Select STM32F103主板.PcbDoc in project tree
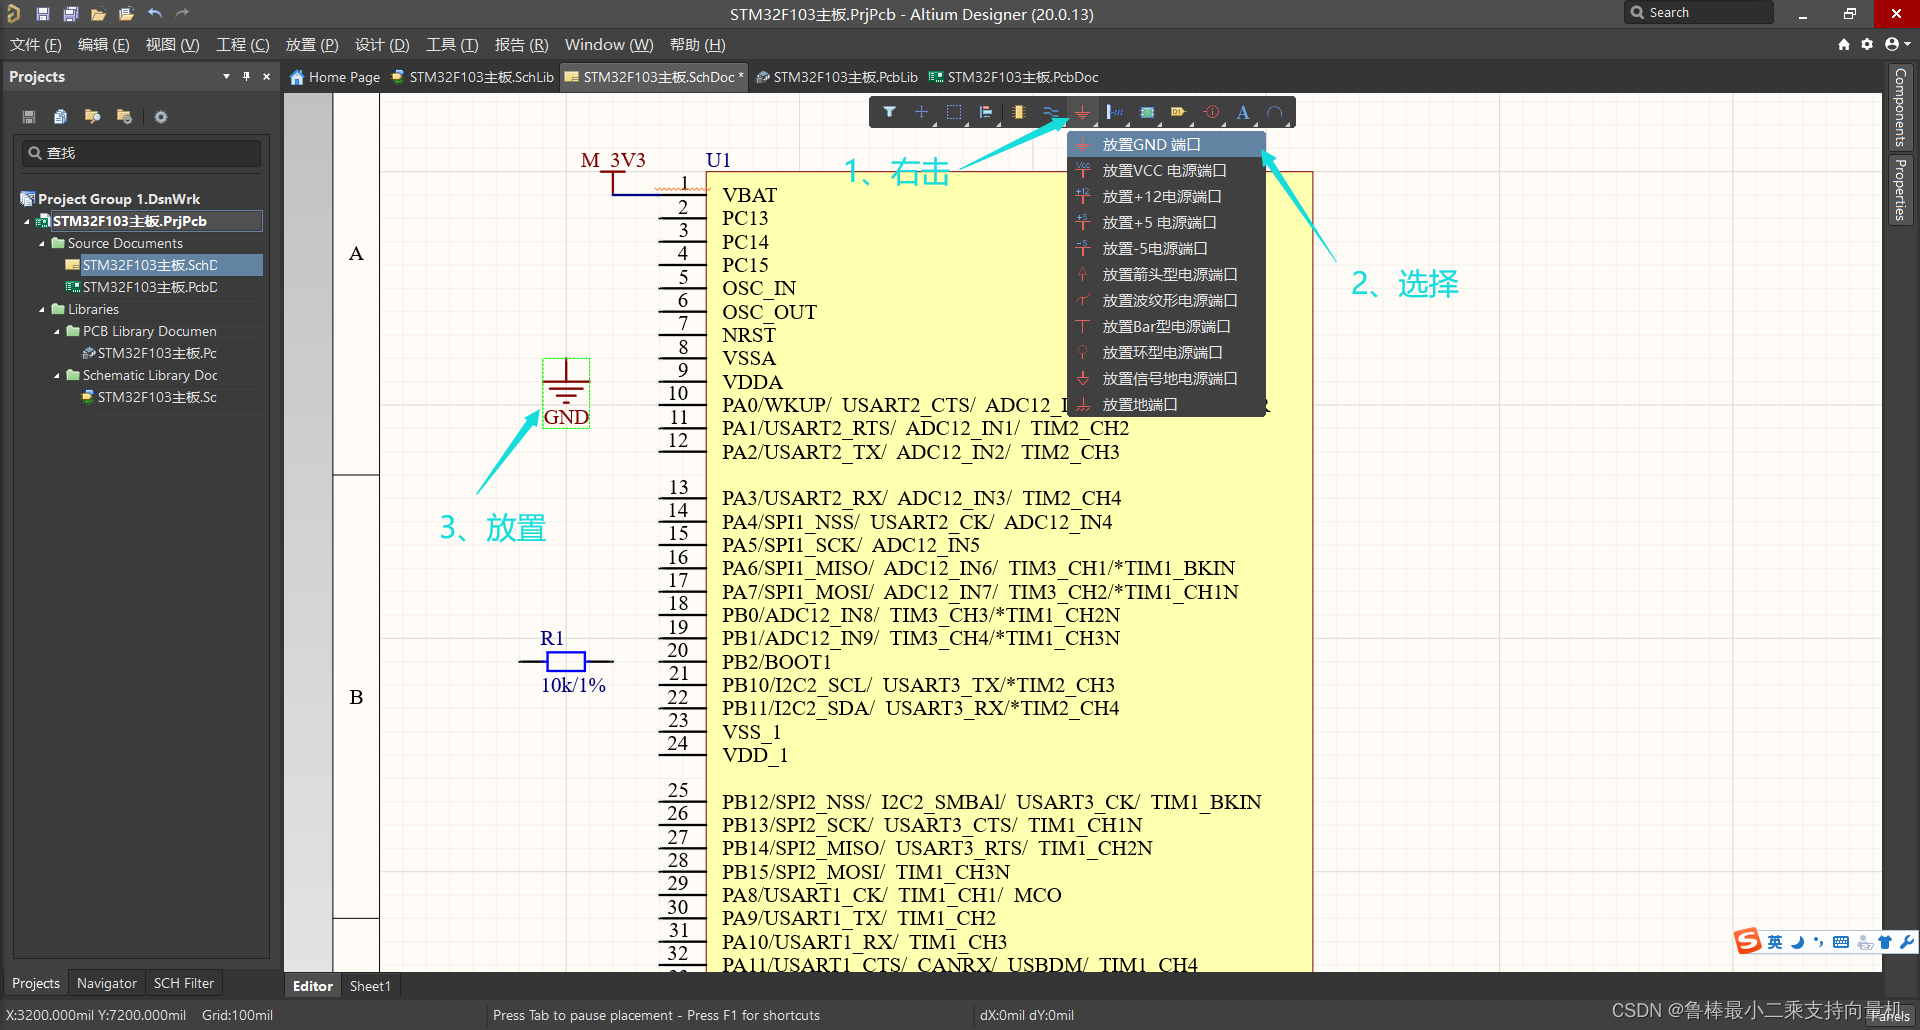The height and width of the screenshot is (1030, 1920). (150, 287)
